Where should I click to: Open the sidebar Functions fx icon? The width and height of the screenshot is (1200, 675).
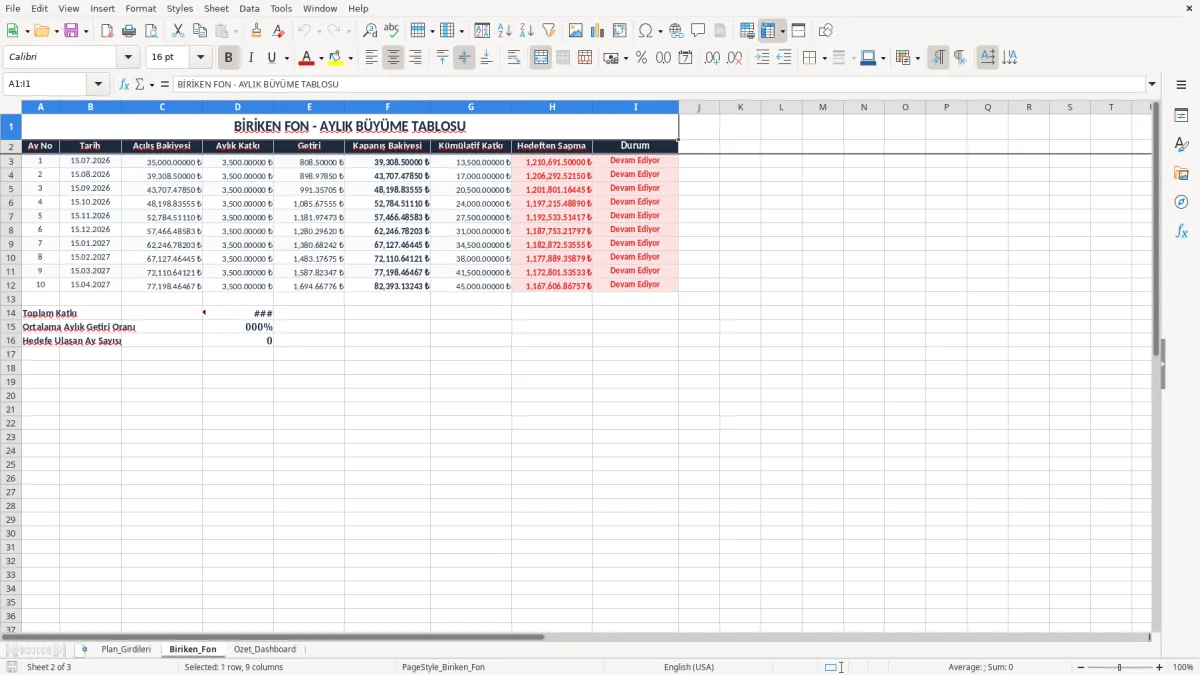[x=1181, y=232]
